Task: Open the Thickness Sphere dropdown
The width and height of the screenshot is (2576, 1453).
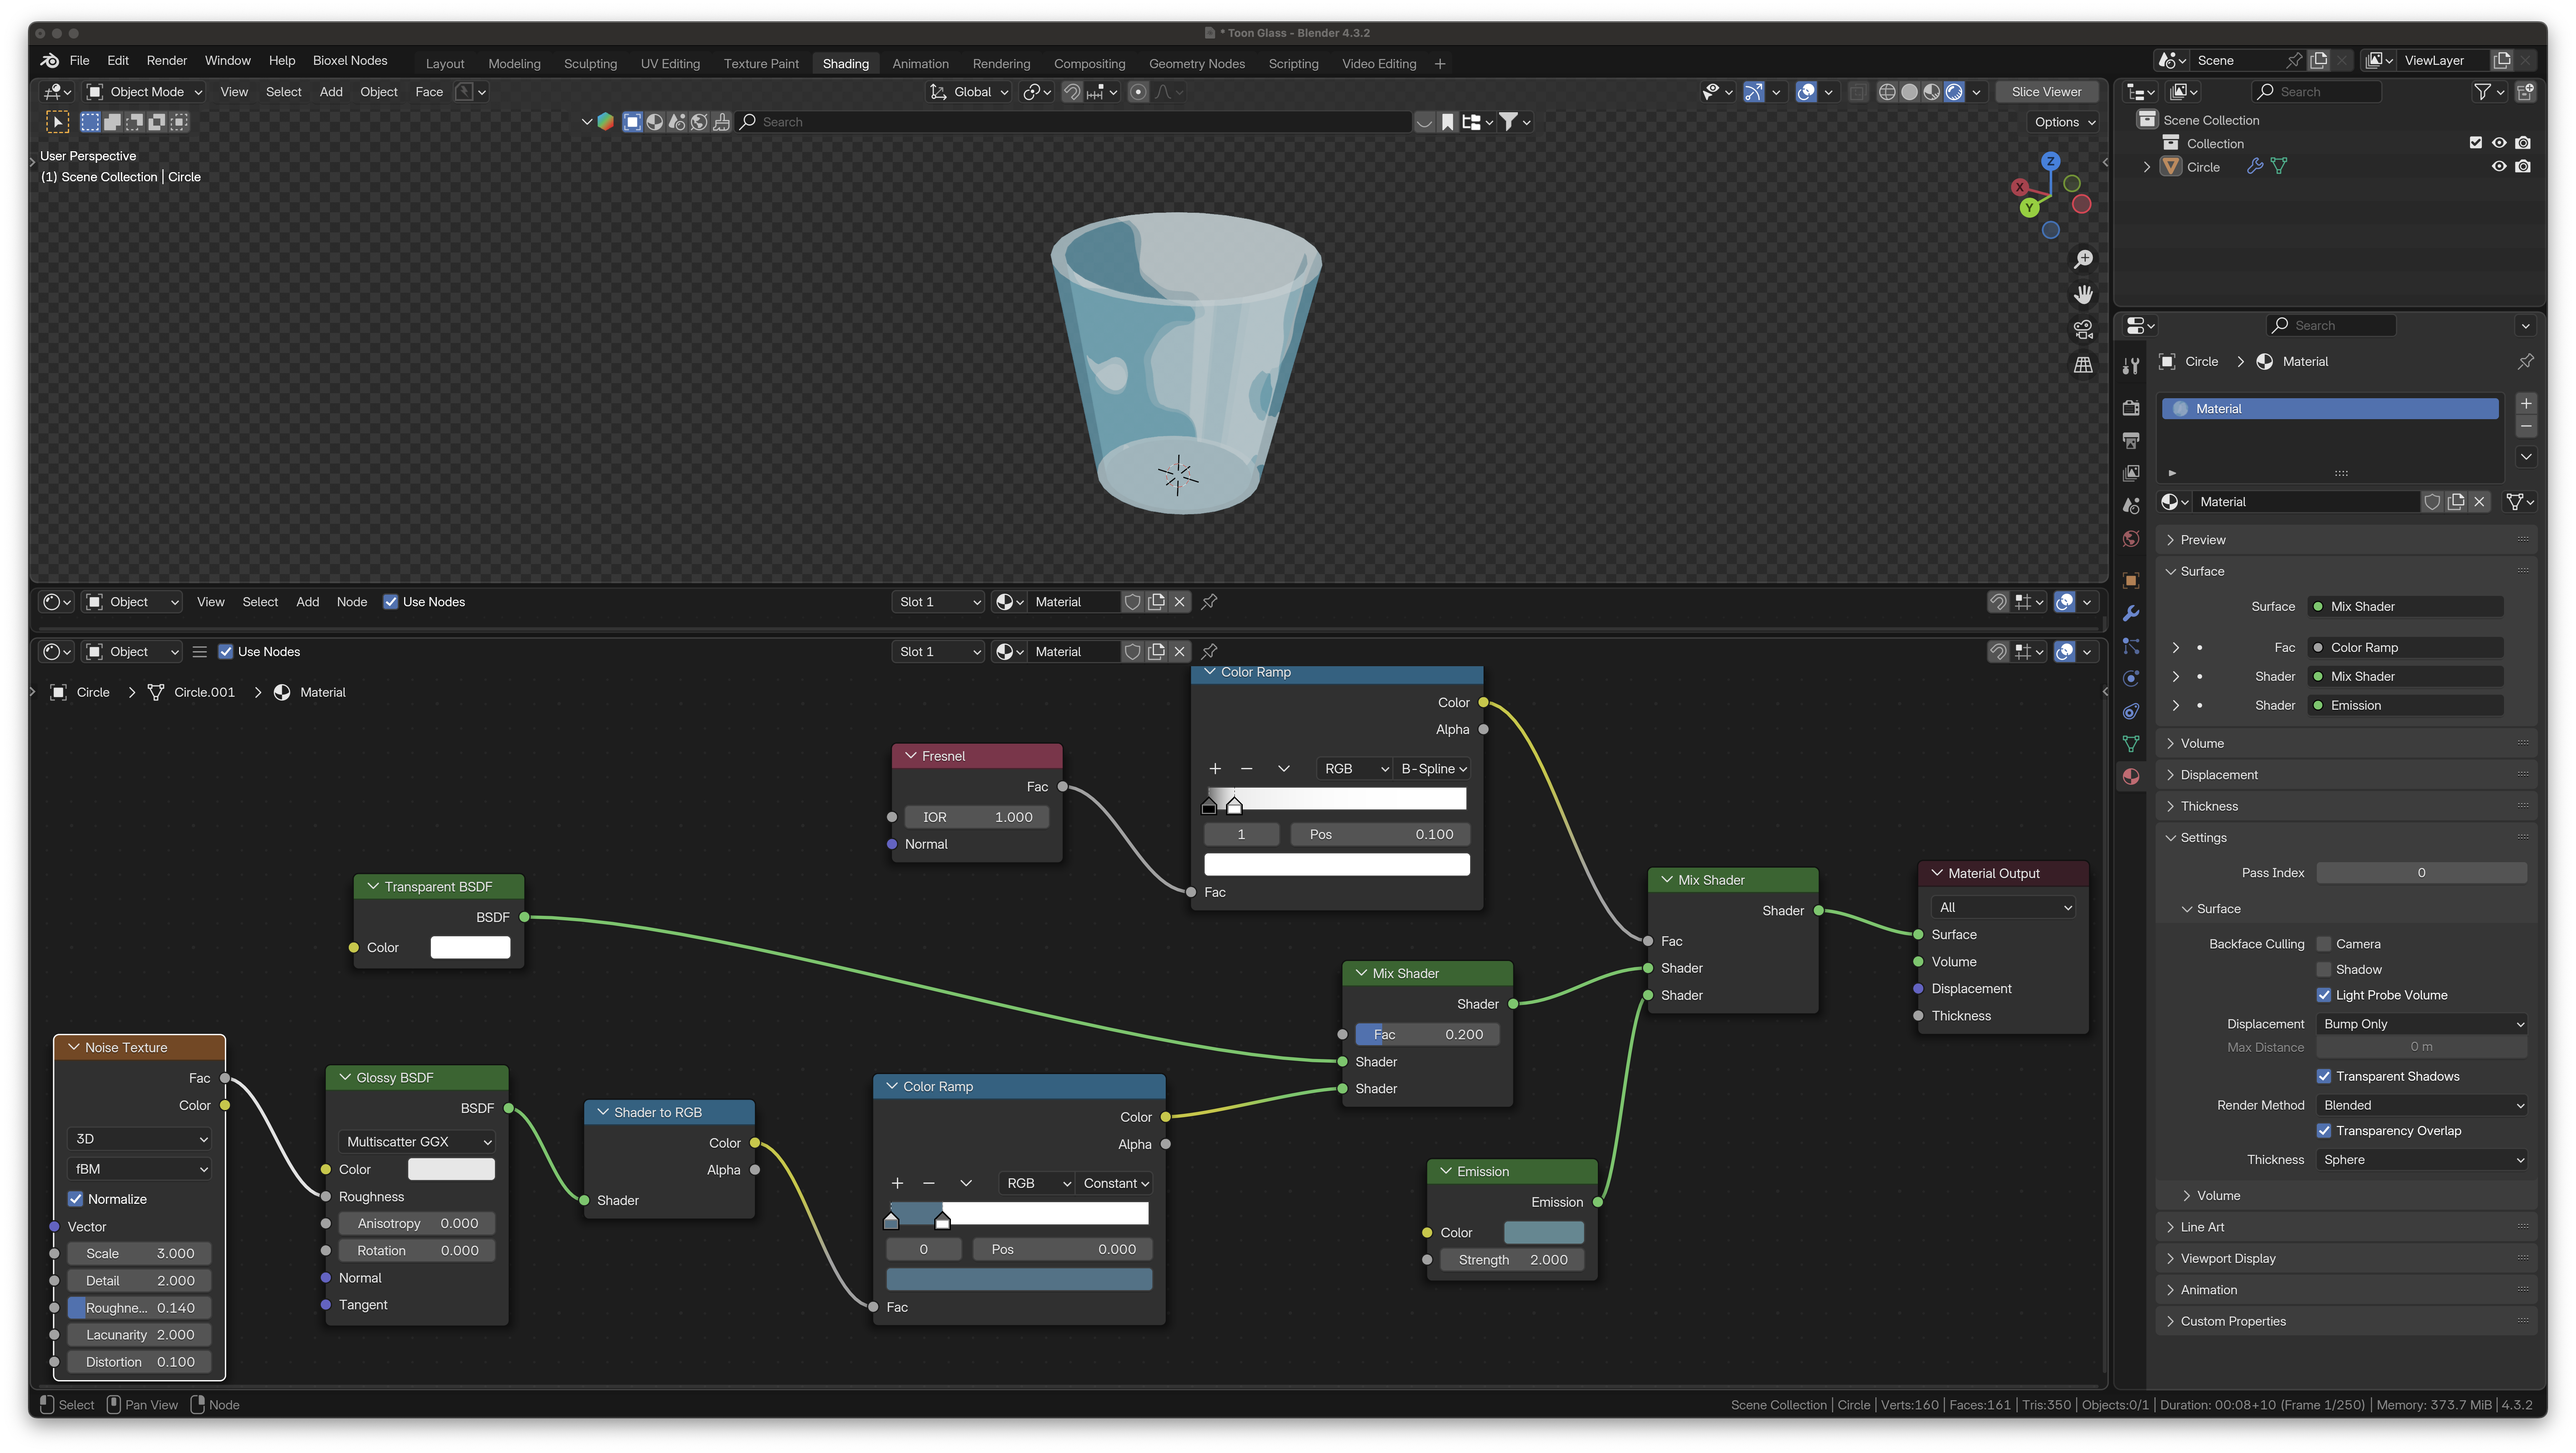Action: pos(2422,1160)
